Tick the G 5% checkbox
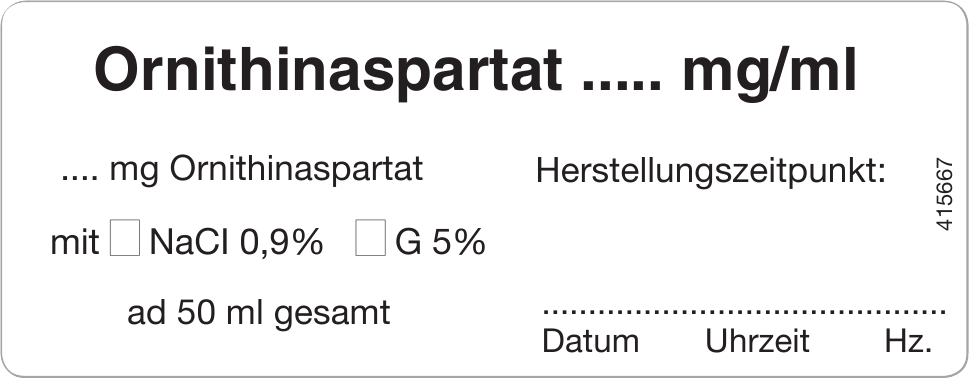969x378 pixels. coord(371,238)
